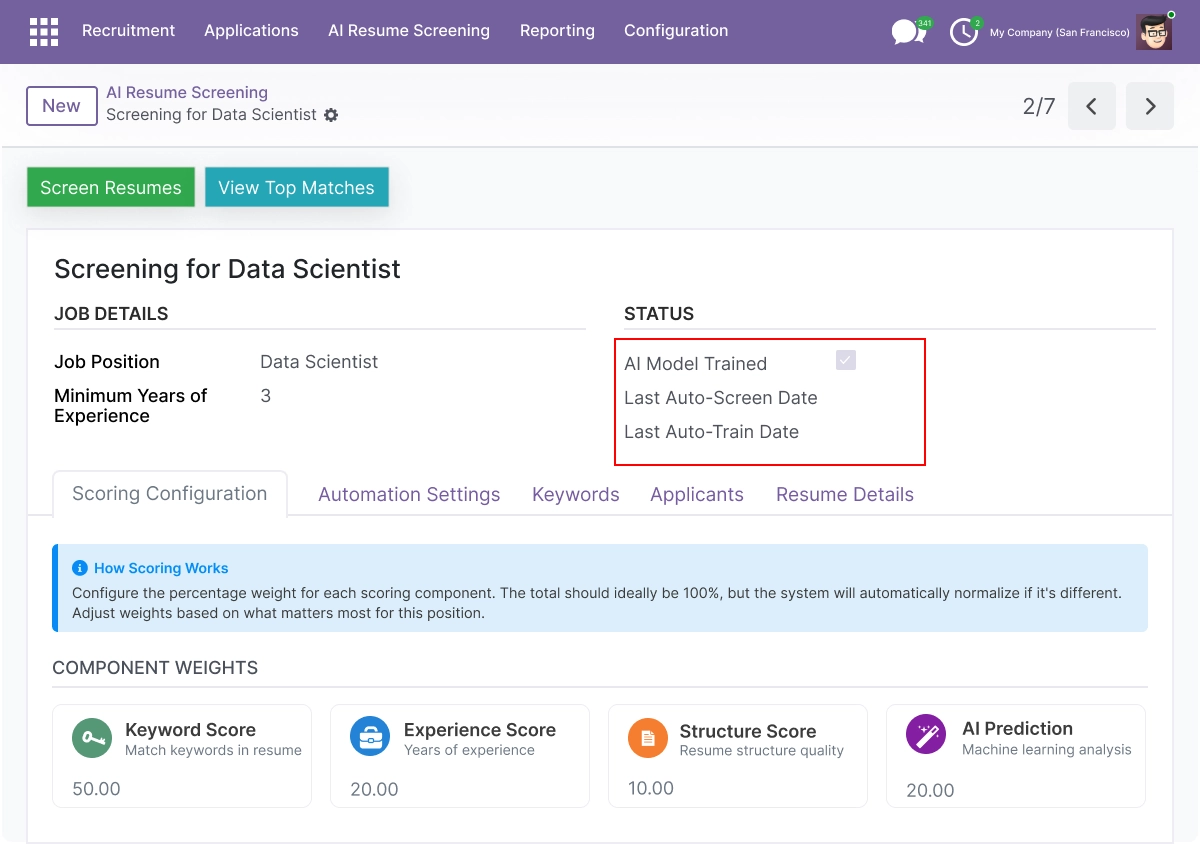Click the Keyword Score weight 50.00

tap(96, 789)
